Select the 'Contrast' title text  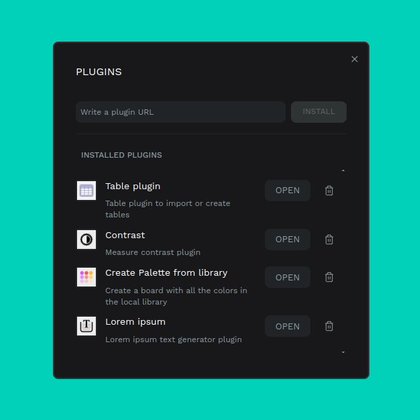125,235
